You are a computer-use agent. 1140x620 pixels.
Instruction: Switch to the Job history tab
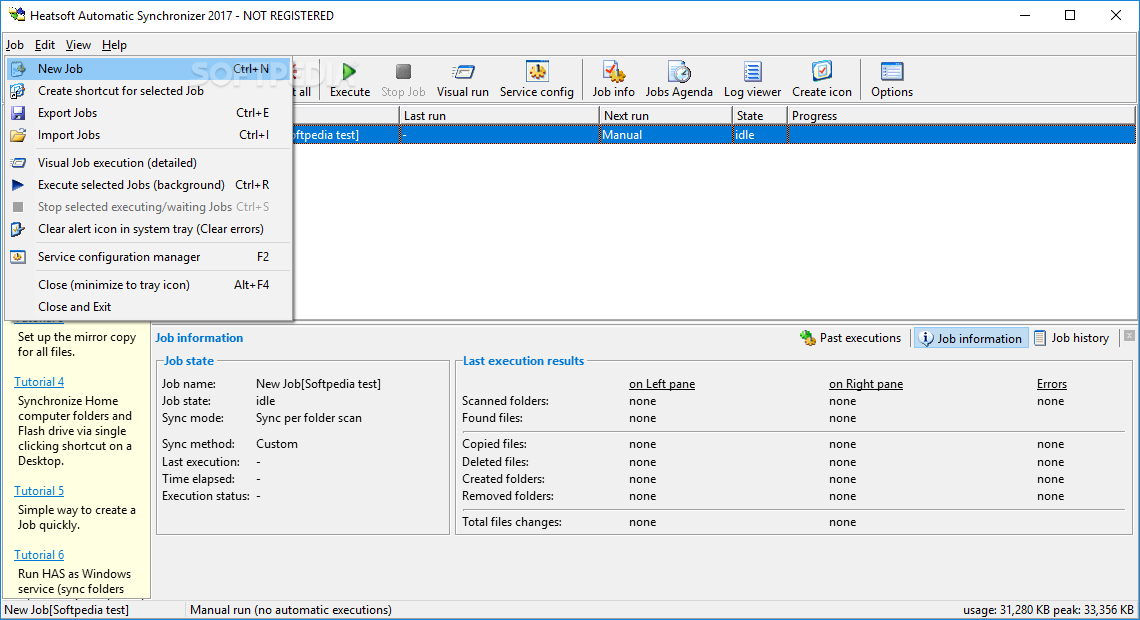1072,338
